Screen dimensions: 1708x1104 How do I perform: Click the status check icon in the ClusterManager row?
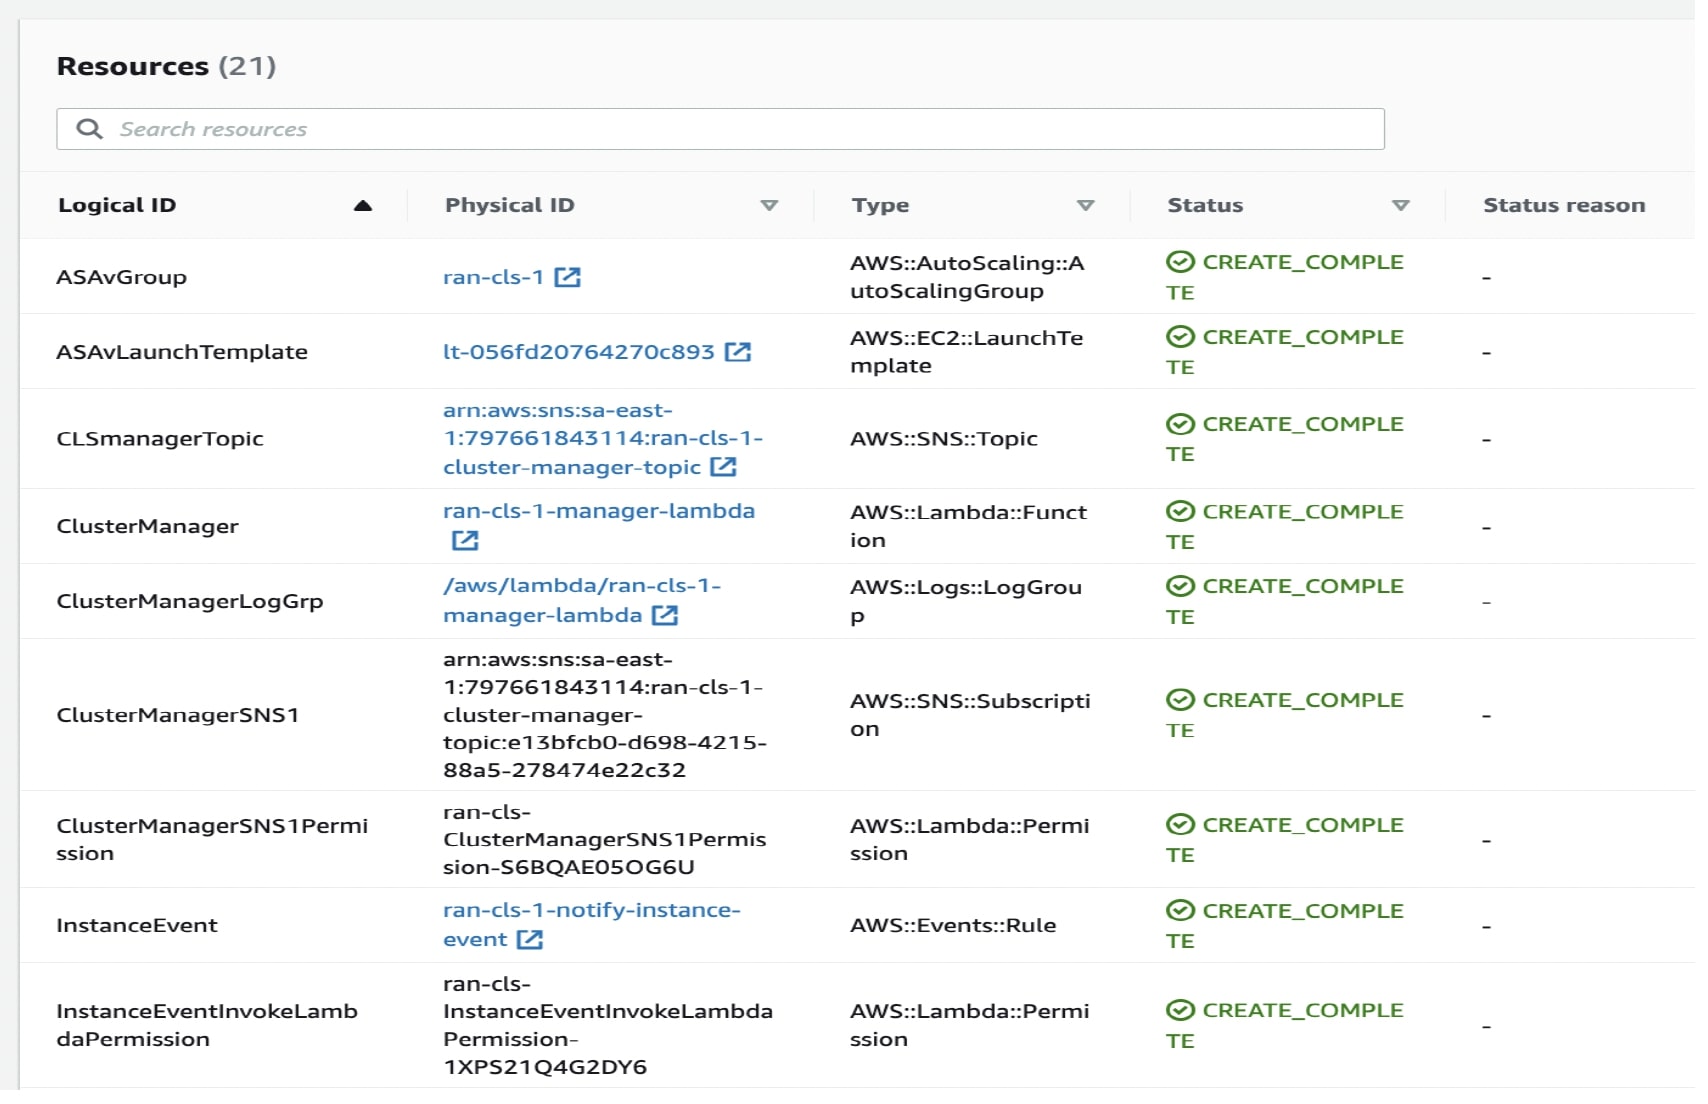coord(1180,511)
